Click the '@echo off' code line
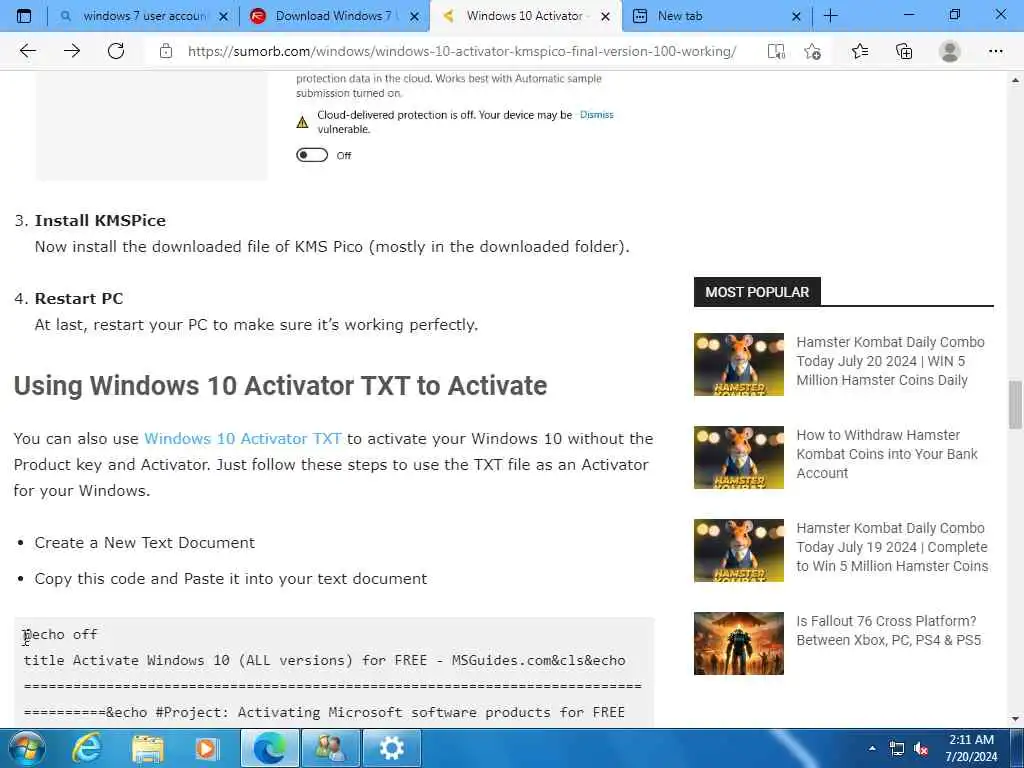1024x768 pixels. (x=60, y=634)
